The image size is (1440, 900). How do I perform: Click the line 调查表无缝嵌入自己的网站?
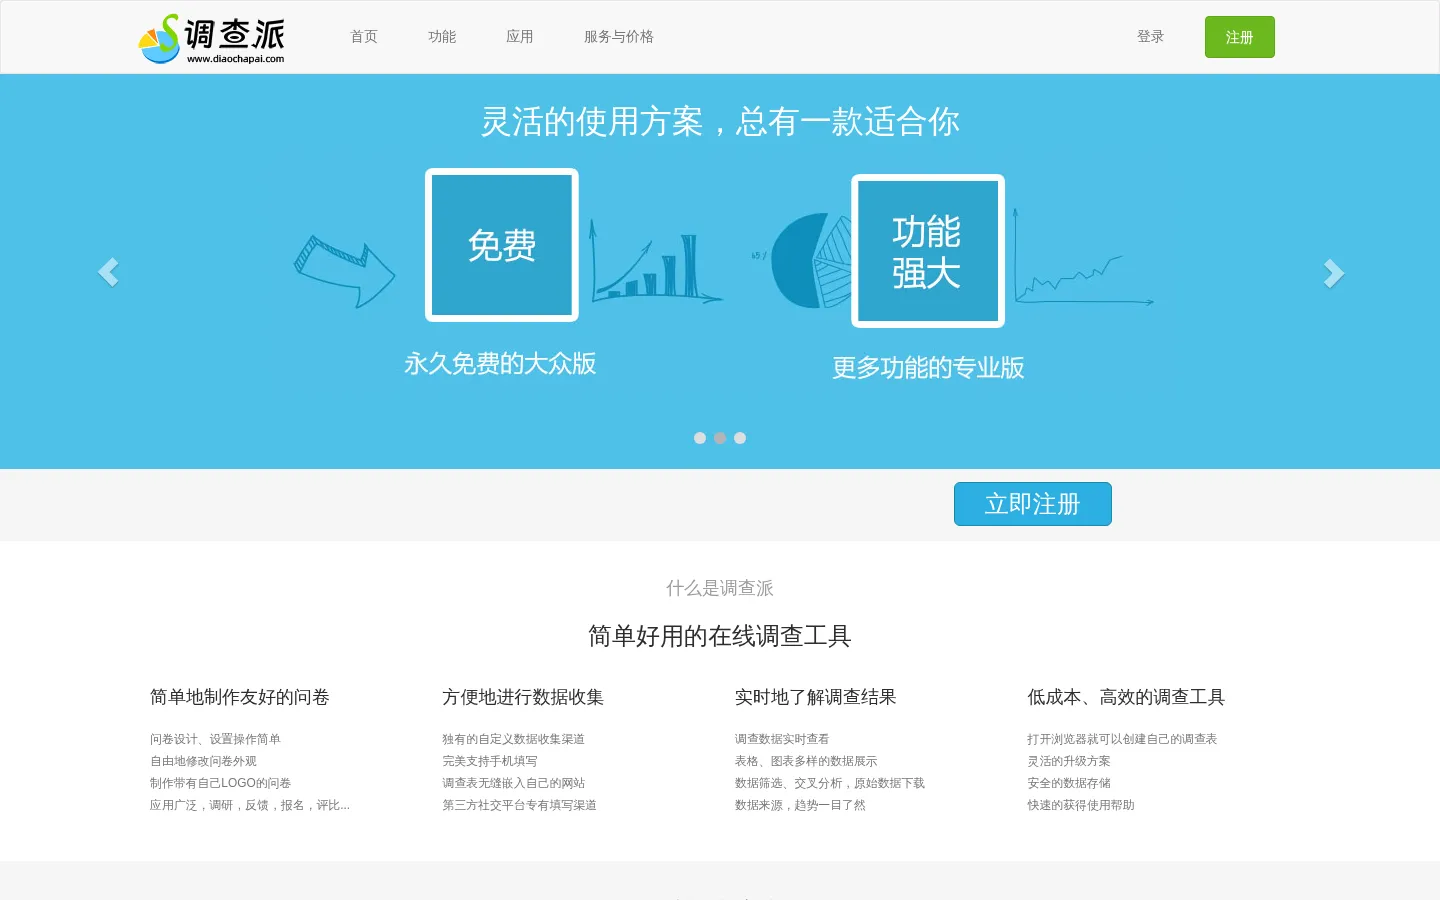pyautogui.click(x=513, y=783)
